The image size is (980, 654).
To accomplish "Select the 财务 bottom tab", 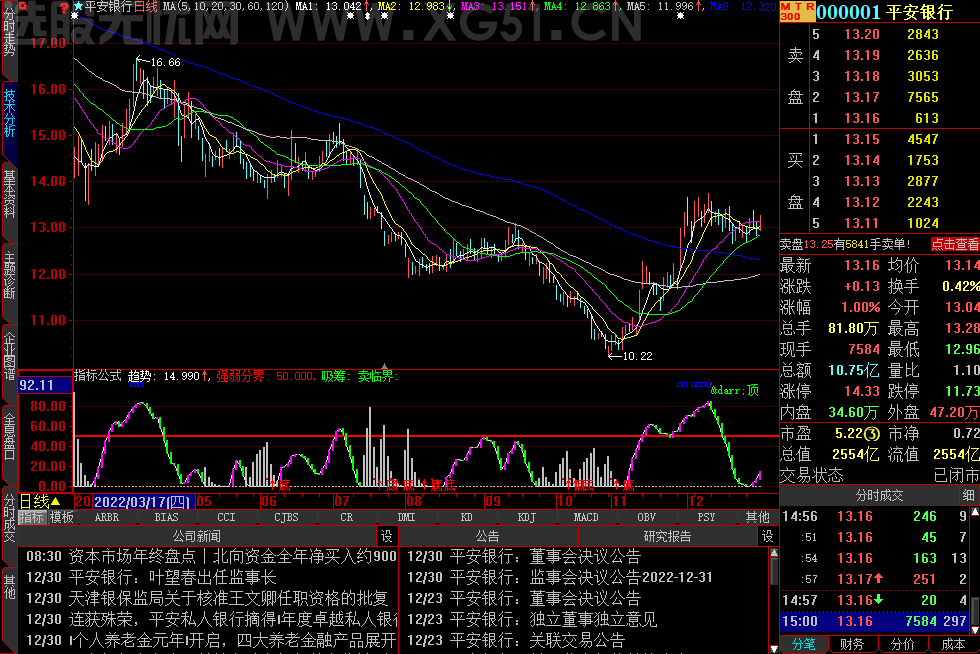I will tap(852, 644).
